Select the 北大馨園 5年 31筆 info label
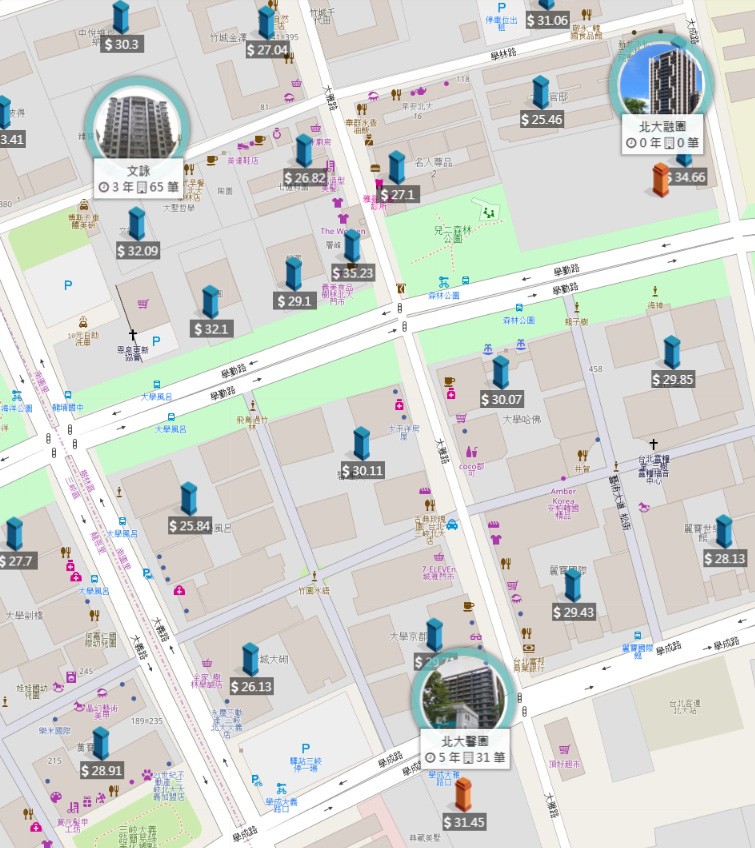The width and height of the screenshot is (755, 848). coord(465,750)
